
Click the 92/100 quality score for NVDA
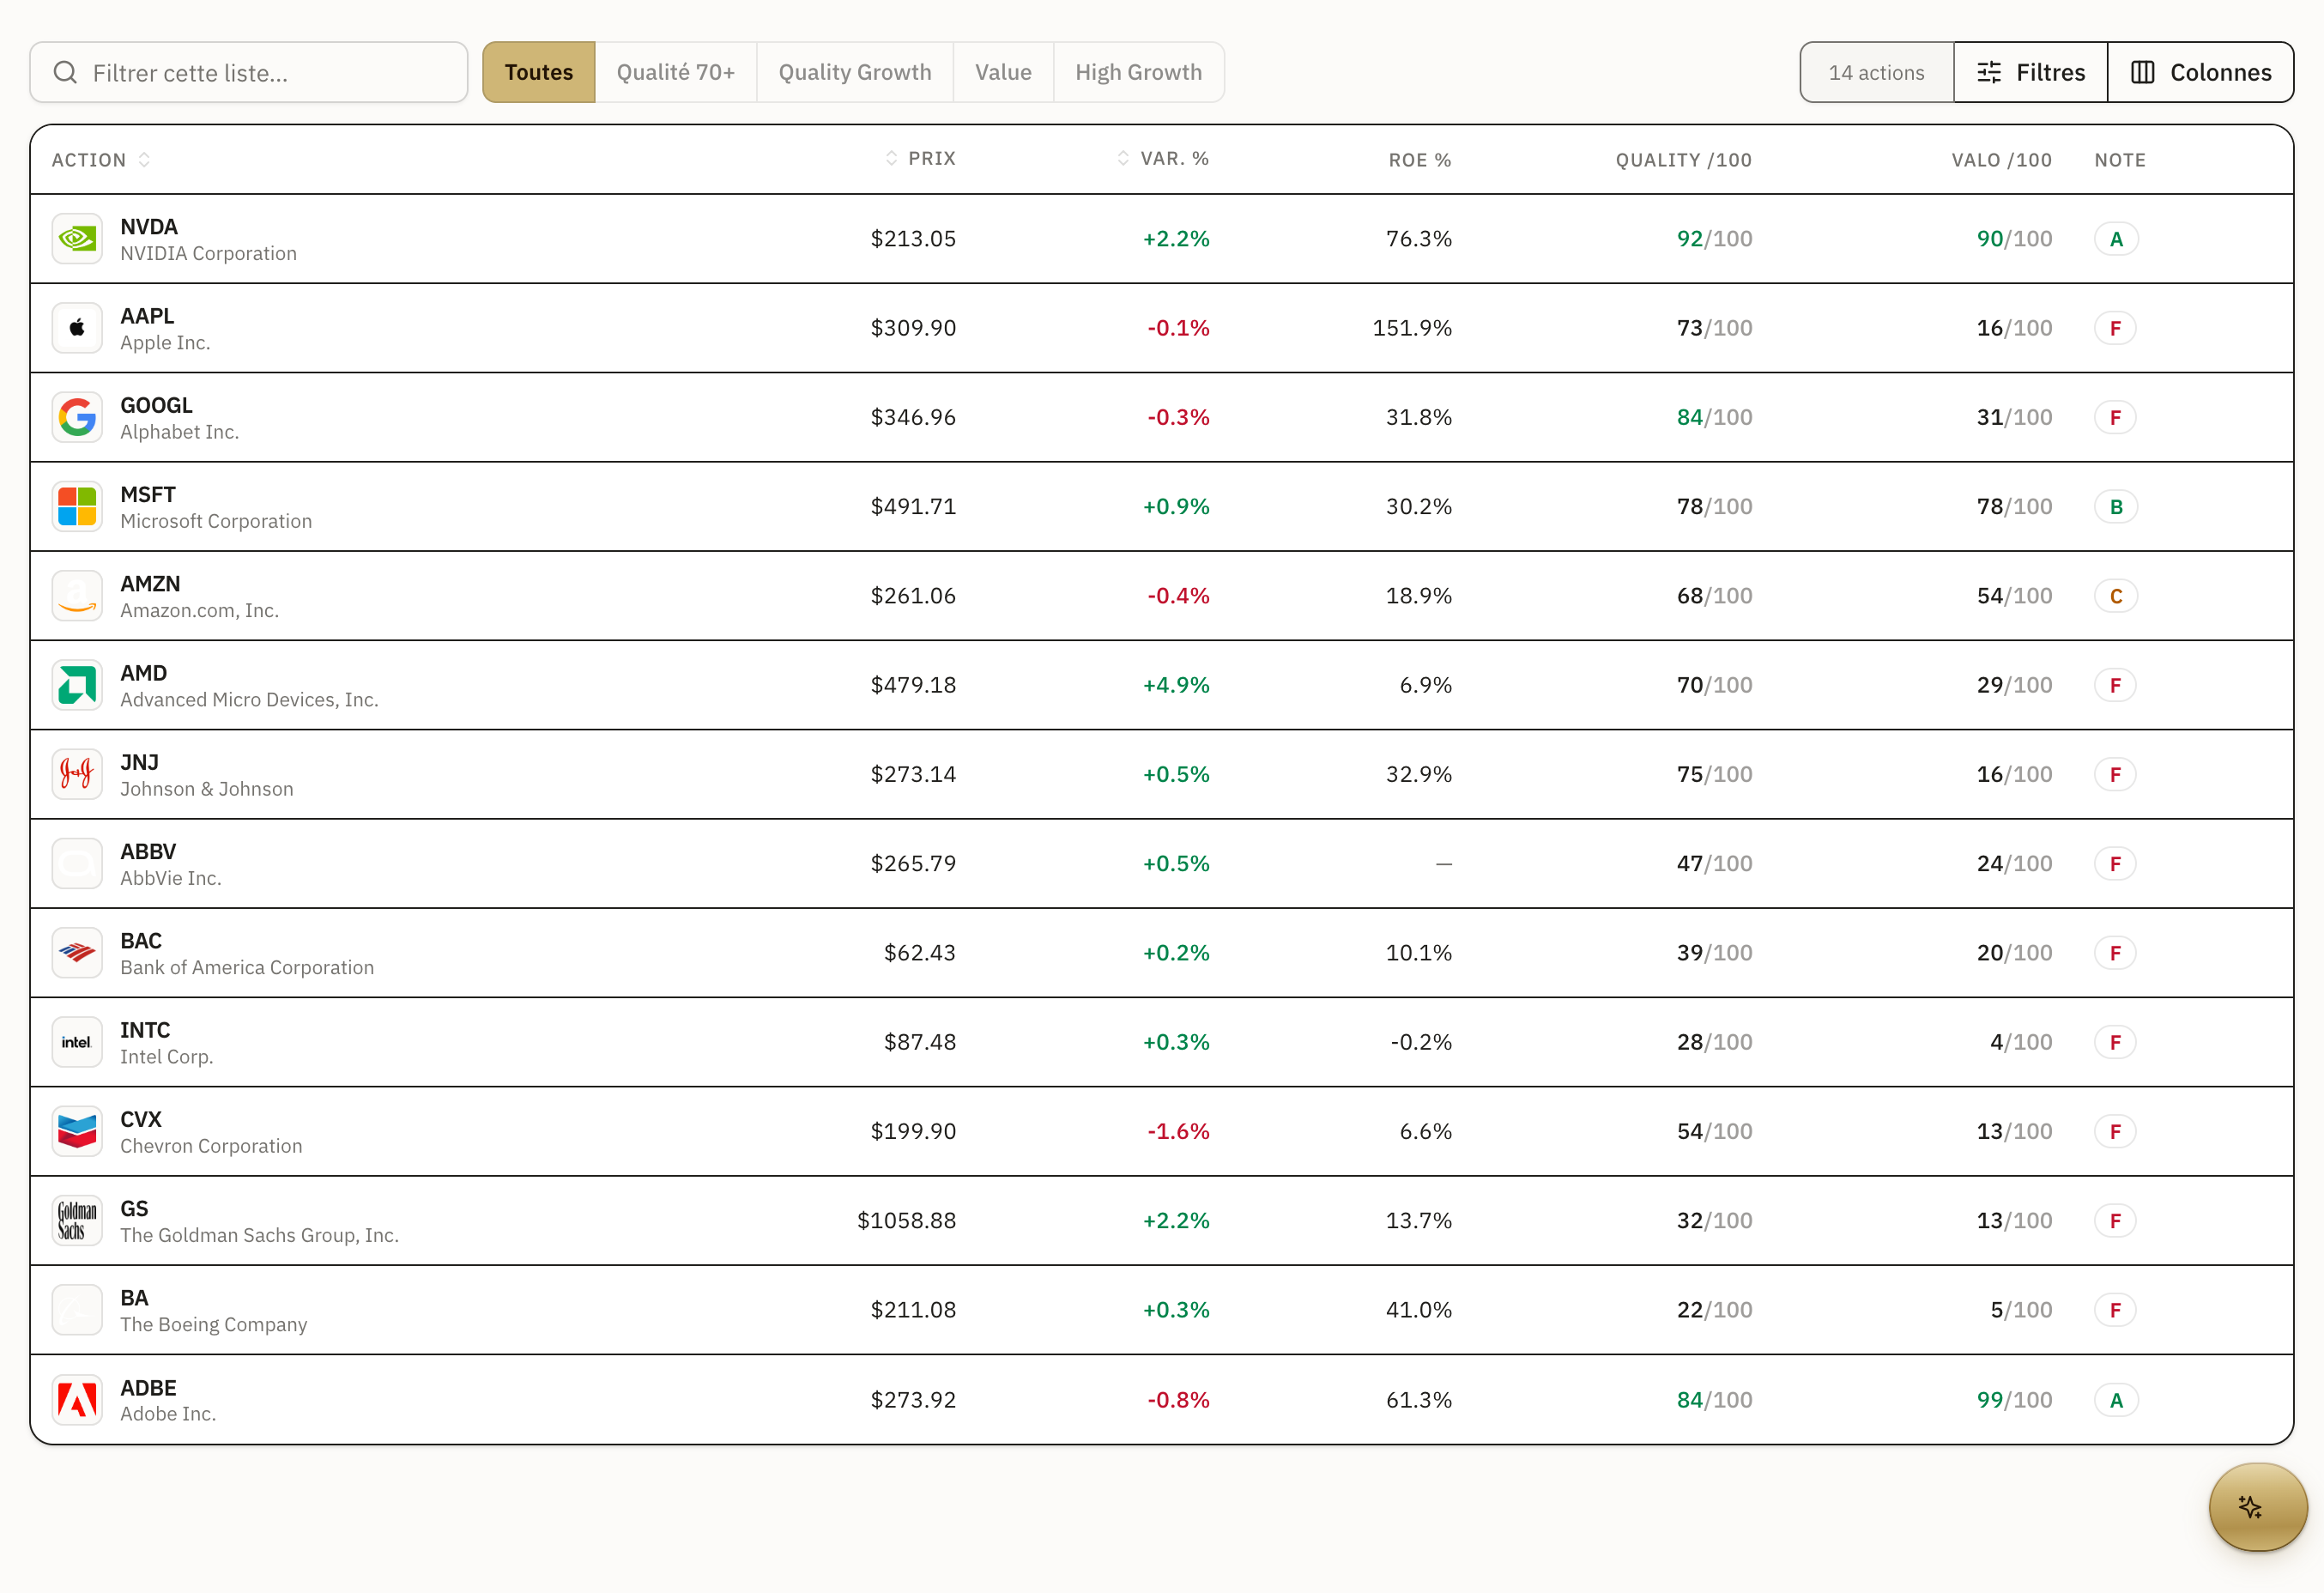(1715, 239)
